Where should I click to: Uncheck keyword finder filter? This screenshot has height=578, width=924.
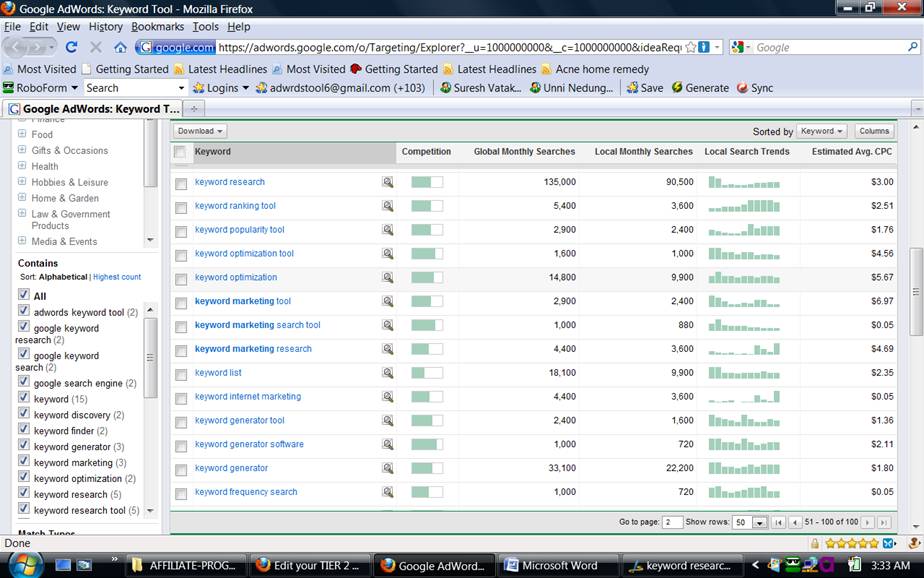(x=24, y=428)
